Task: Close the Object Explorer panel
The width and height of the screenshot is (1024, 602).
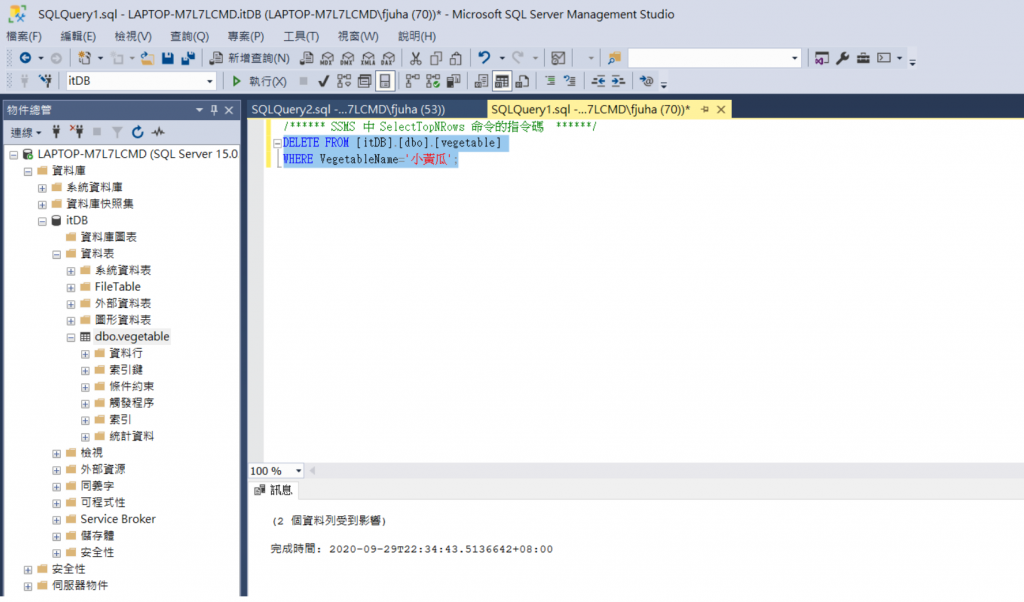Action: (x=229, y=110)
